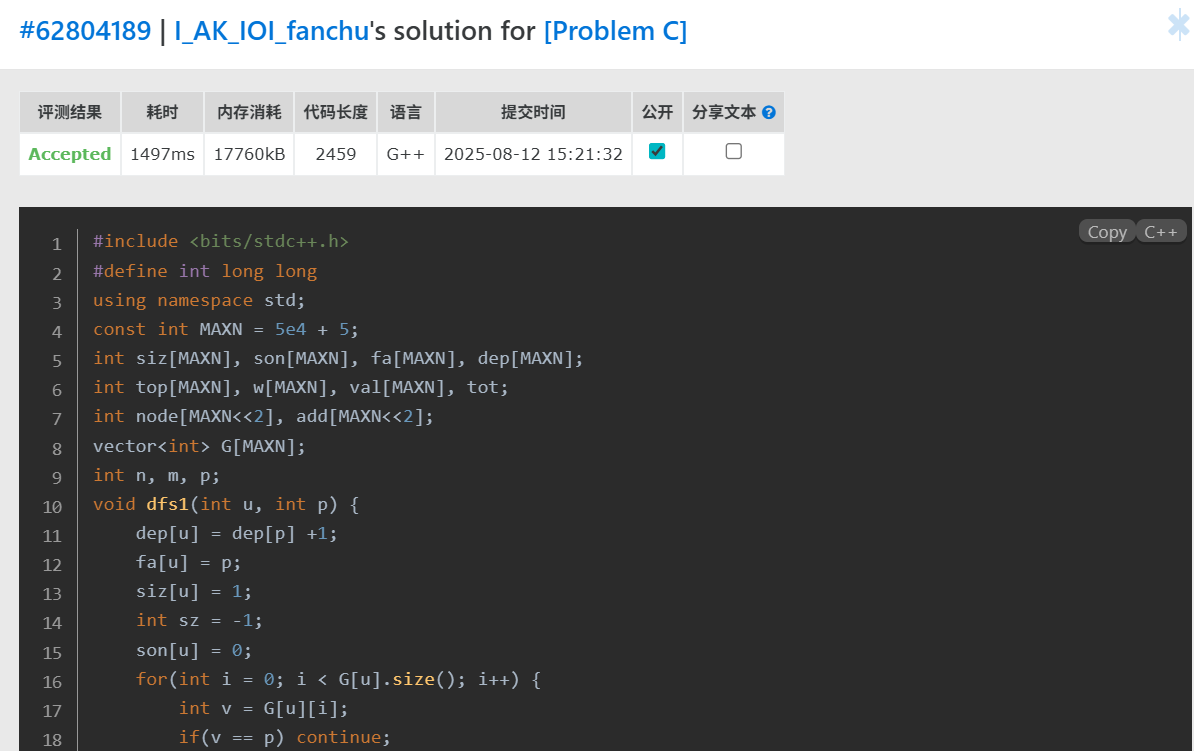Image resolution: width=1194 pixels, height=751 pixels.
Task: Select the 评测结果 column header
Action: click(x=70, y=112)
